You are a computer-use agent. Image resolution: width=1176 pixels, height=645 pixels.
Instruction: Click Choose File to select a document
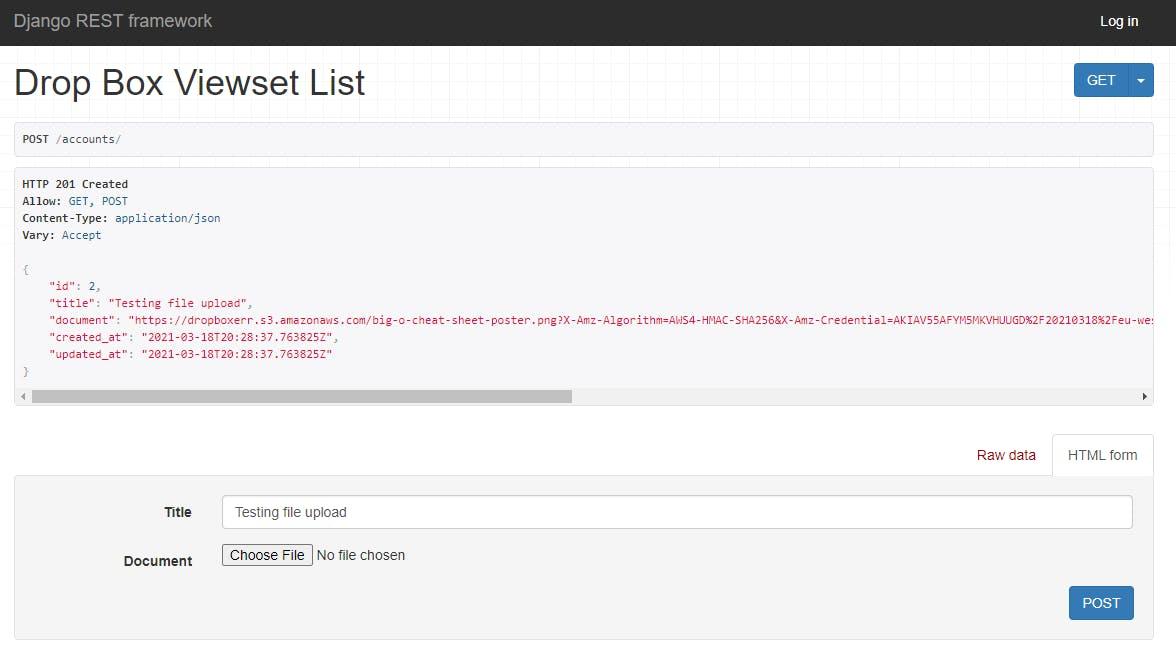pyautogui.click(x=266, y=555)
